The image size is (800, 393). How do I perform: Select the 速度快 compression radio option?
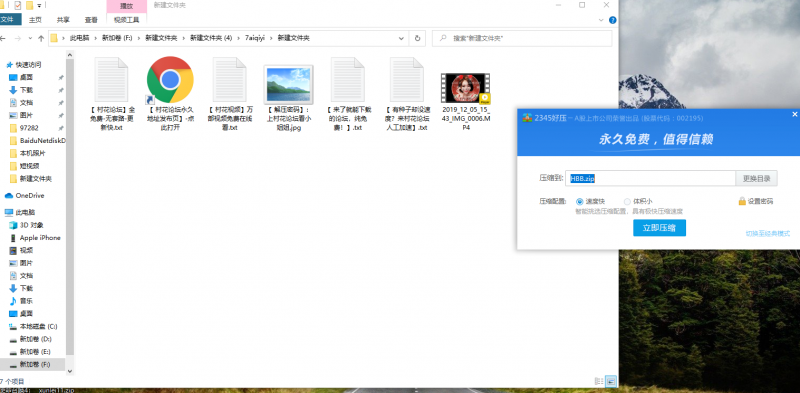[579, 202]
